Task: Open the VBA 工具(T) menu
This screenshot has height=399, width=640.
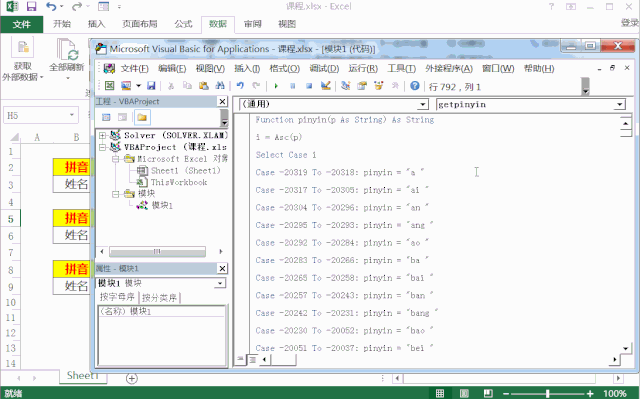Action: (401, 68)
